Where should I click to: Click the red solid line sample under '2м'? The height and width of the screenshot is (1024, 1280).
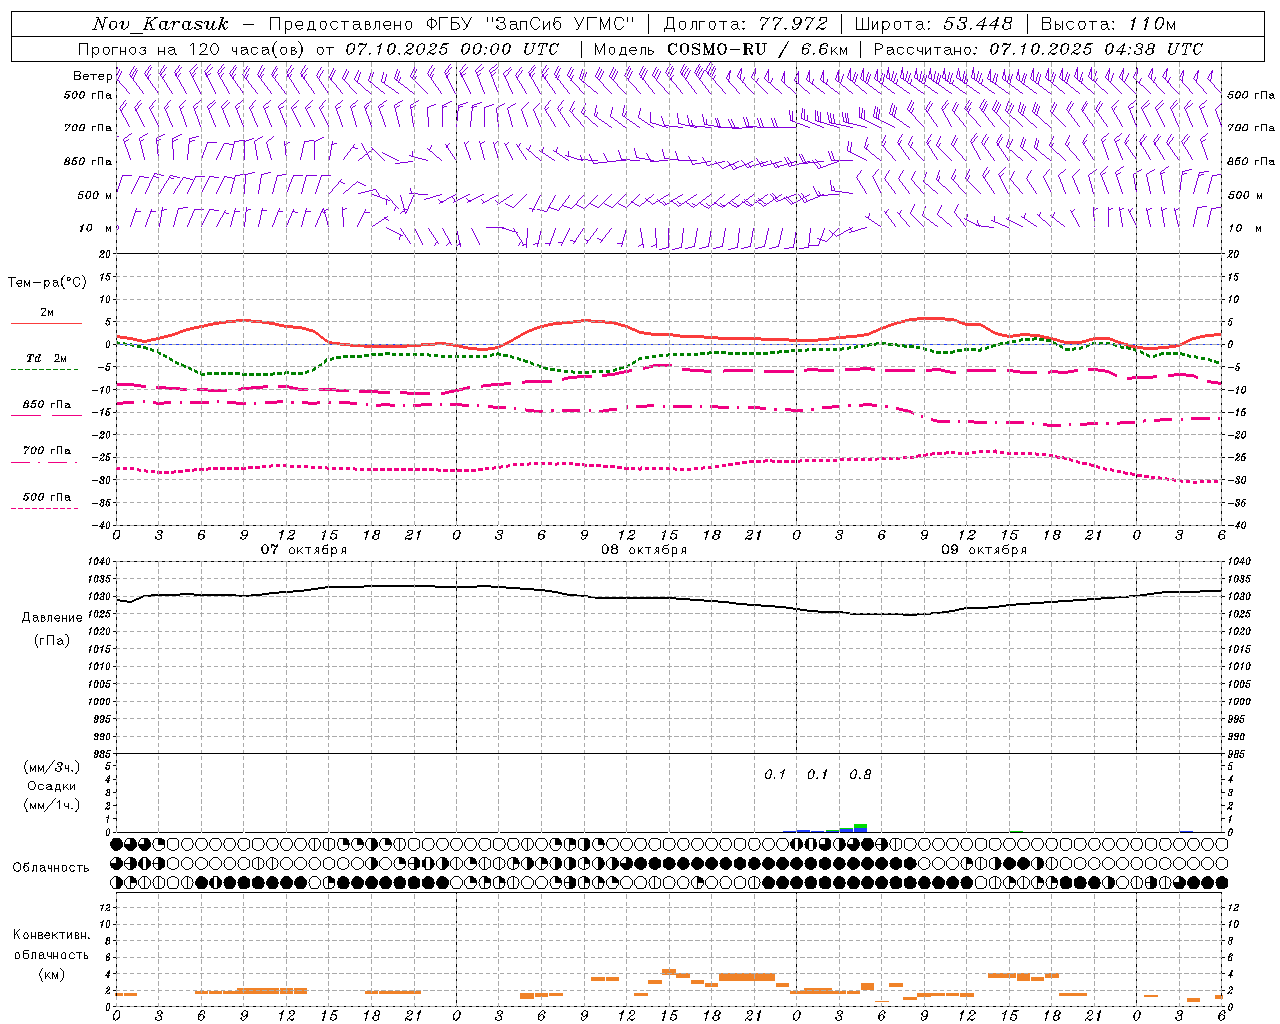[46, 323]
